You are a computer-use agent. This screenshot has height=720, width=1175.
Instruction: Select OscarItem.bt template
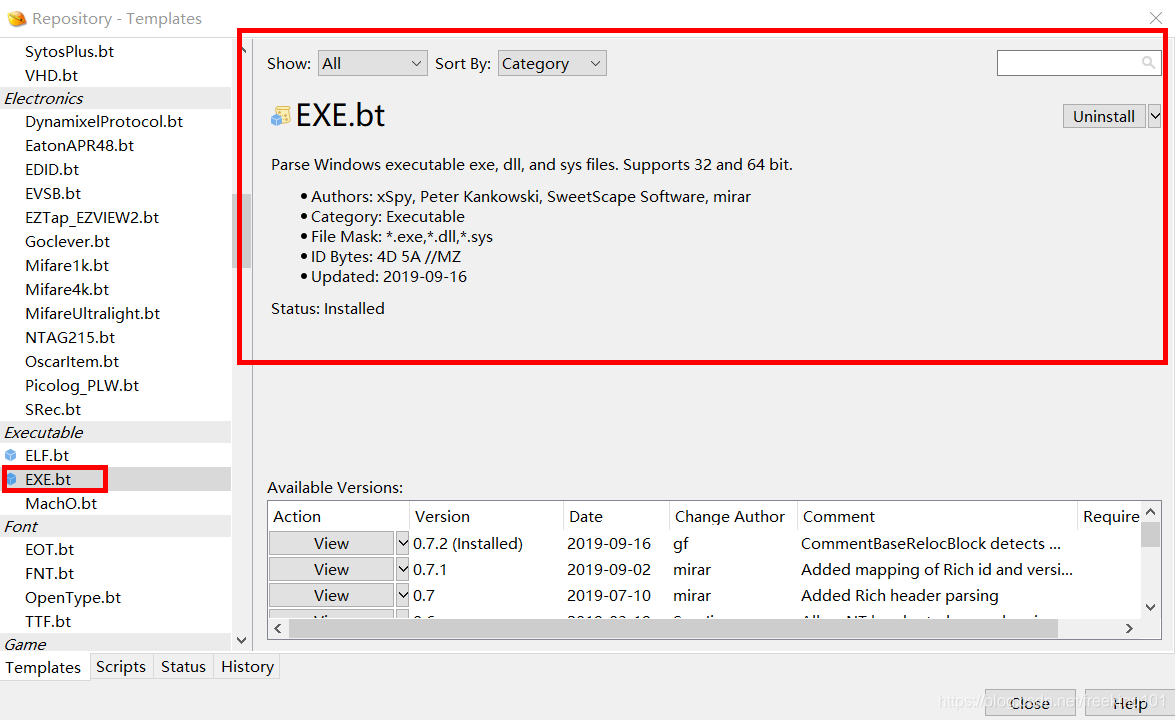pos(72,361)
